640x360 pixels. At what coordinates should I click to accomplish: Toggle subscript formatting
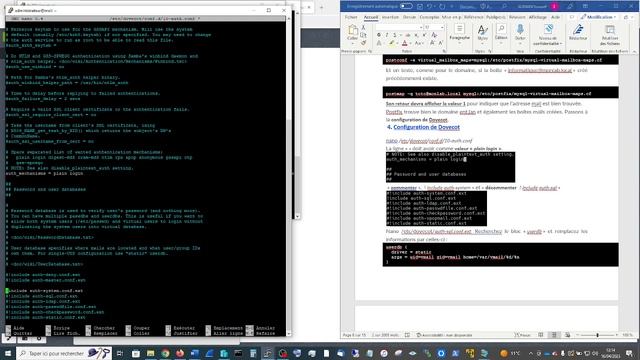pos(416,35)
